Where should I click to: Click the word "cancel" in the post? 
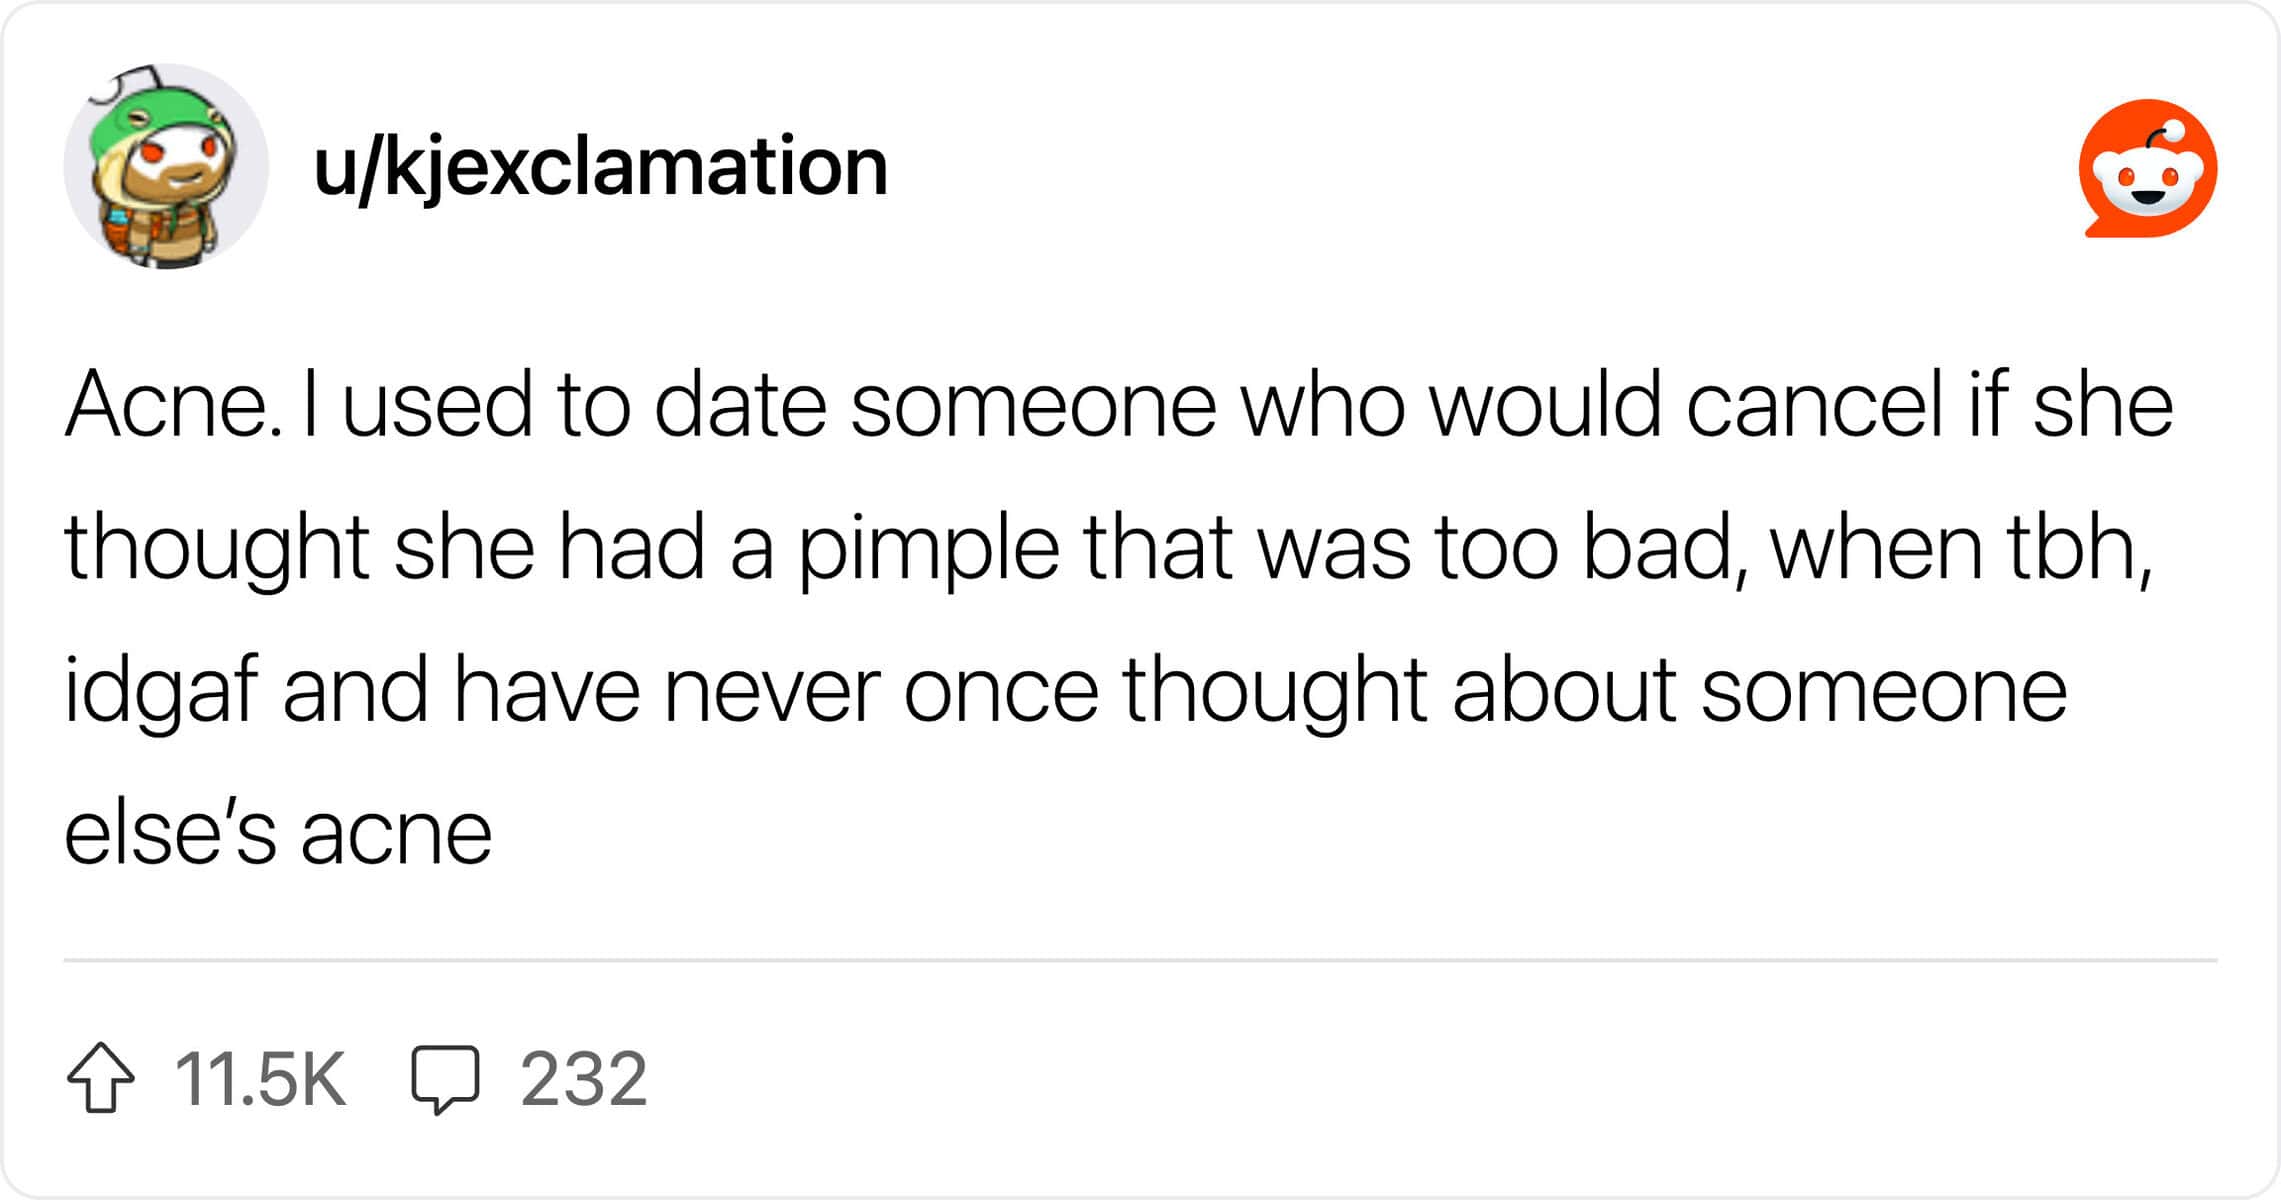coord(1814,405)
